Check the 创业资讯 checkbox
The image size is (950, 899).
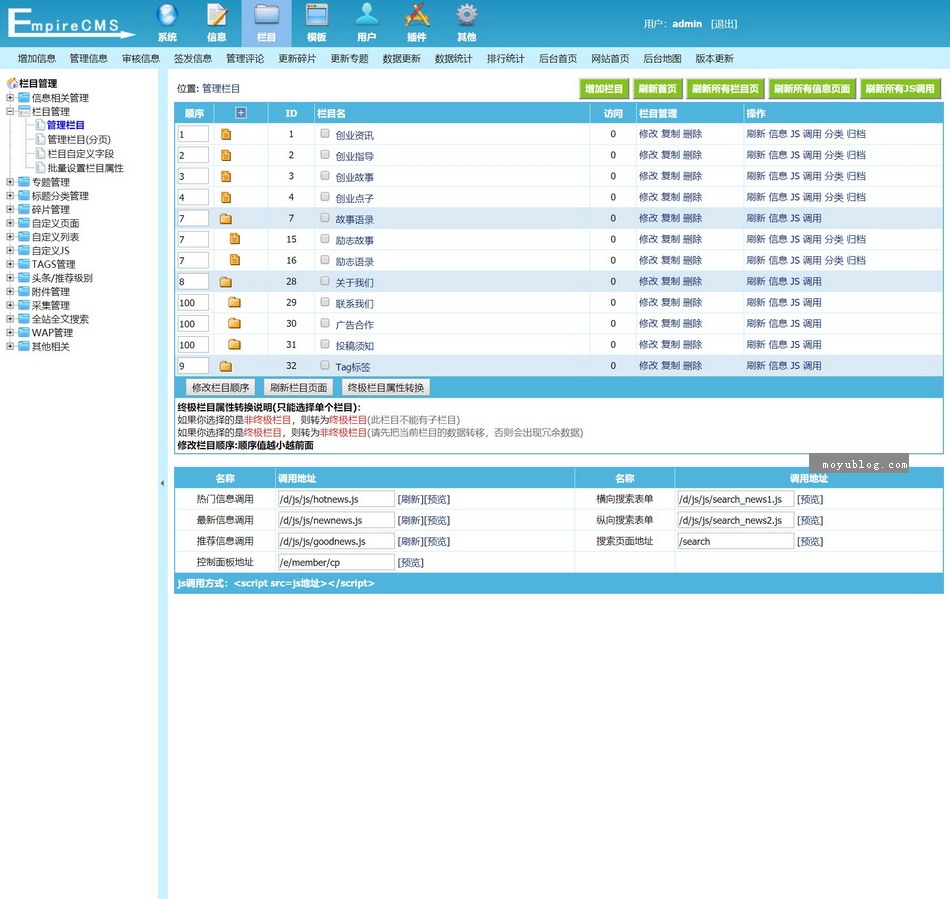click(x=325, y=133)
